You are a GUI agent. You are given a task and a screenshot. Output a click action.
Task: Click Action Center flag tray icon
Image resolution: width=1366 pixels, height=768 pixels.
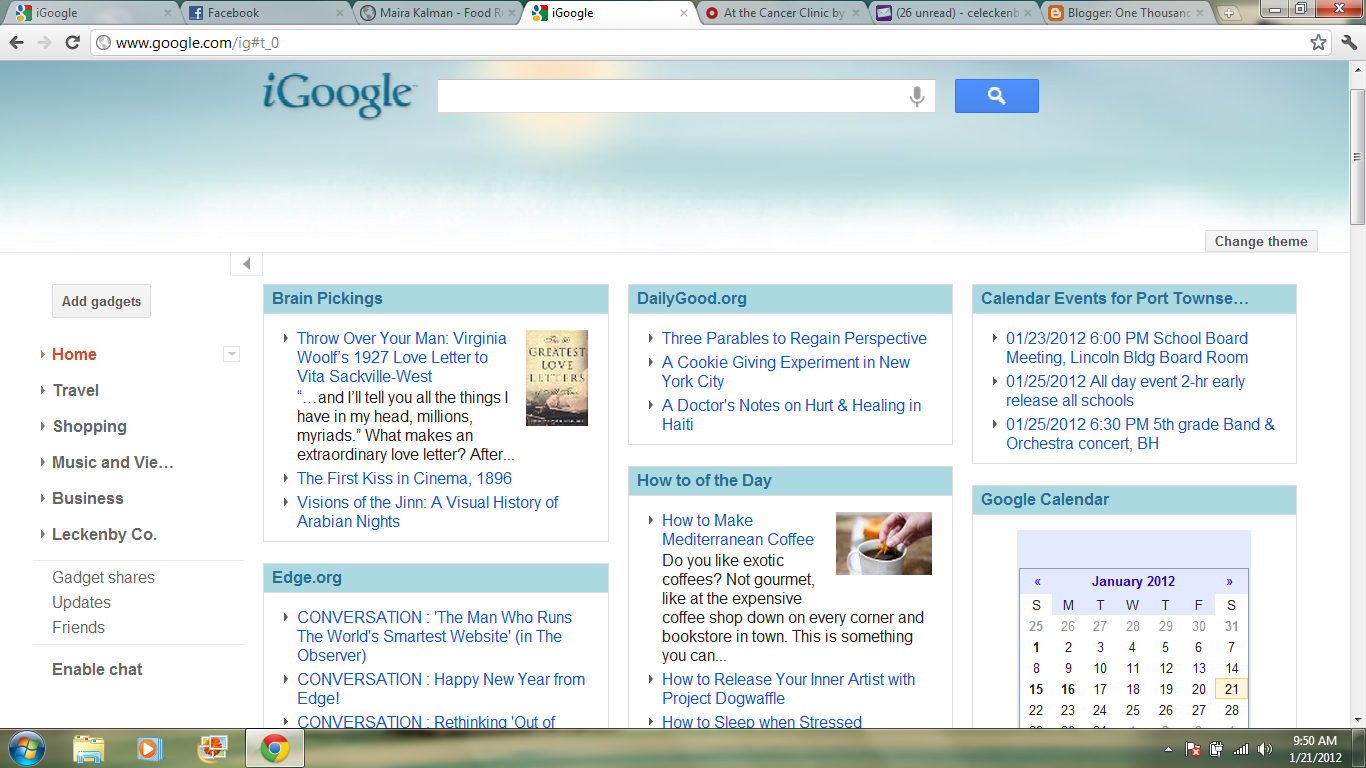[x=1193, y=749]
